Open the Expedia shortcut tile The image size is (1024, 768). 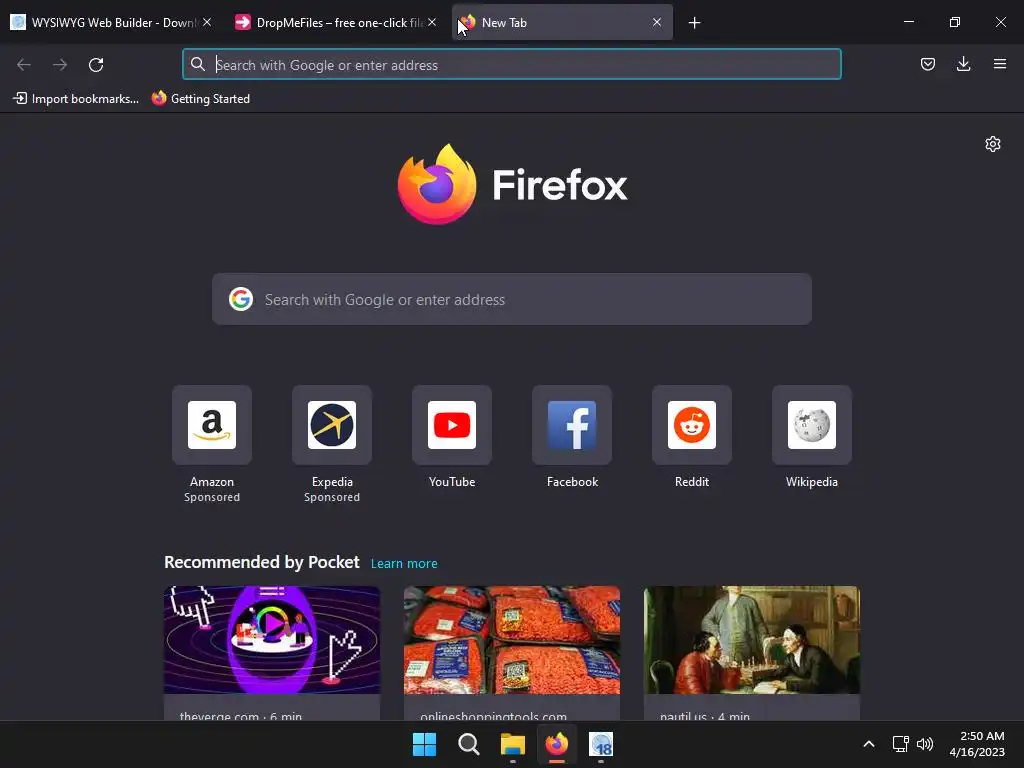[332, 425]
